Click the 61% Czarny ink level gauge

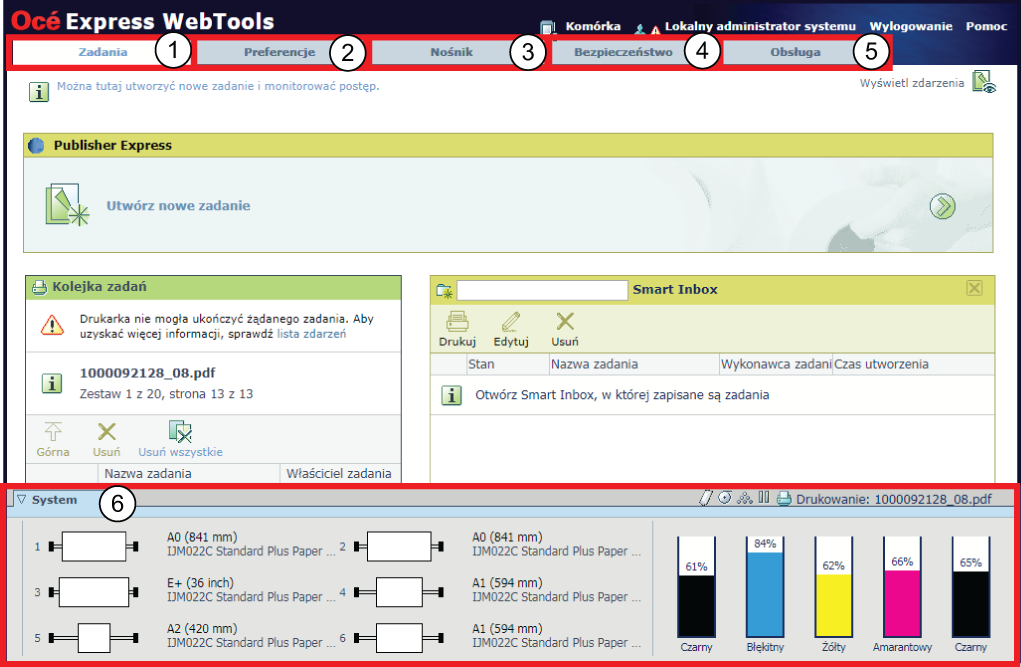pos(696,587)
